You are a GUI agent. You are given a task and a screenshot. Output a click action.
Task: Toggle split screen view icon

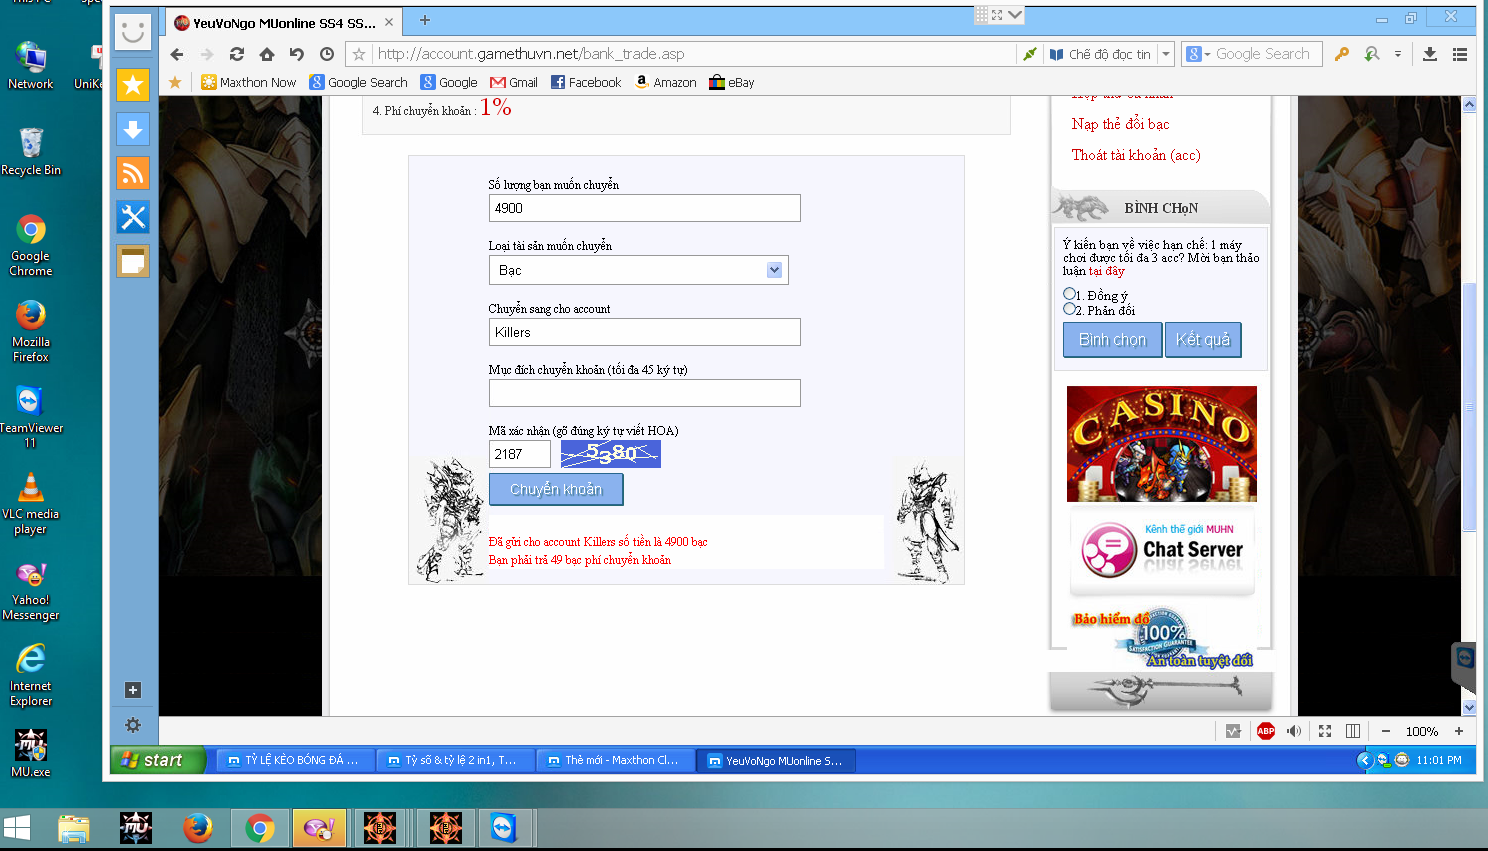coord(1353,731)
